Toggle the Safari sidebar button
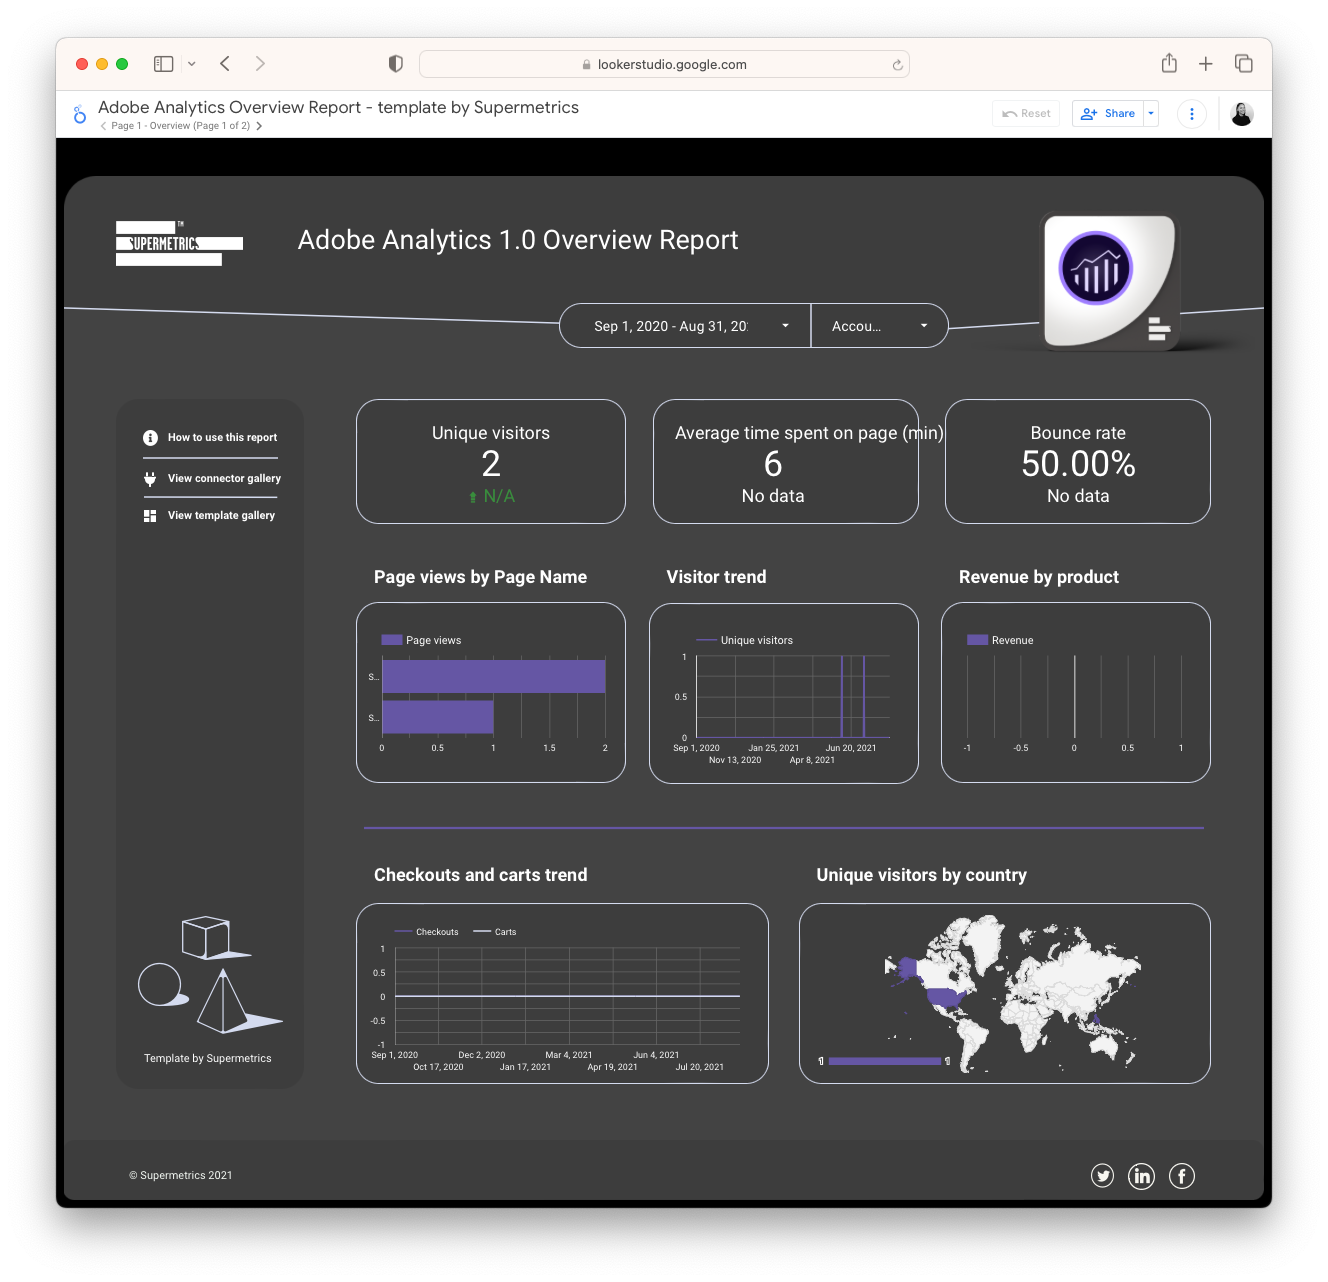 tap(164, 64)
